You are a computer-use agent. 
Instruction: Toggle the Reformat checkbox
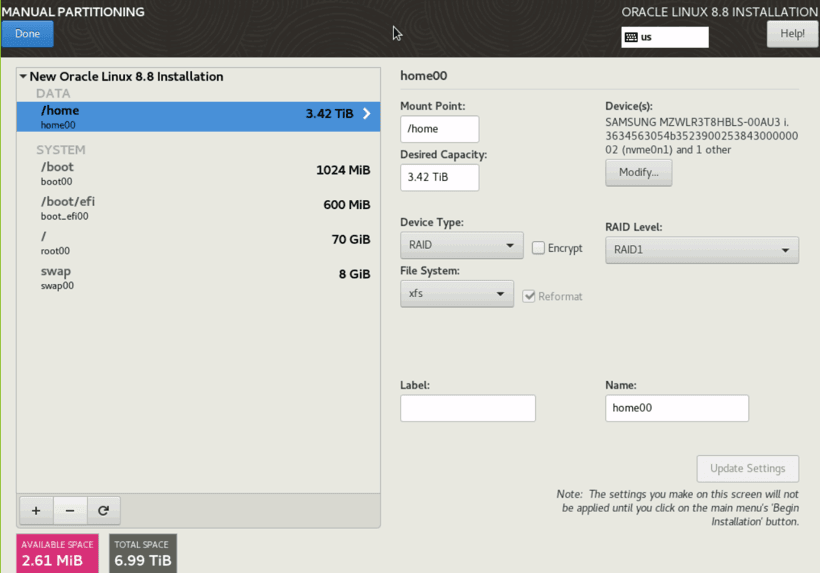click(529, 296)
